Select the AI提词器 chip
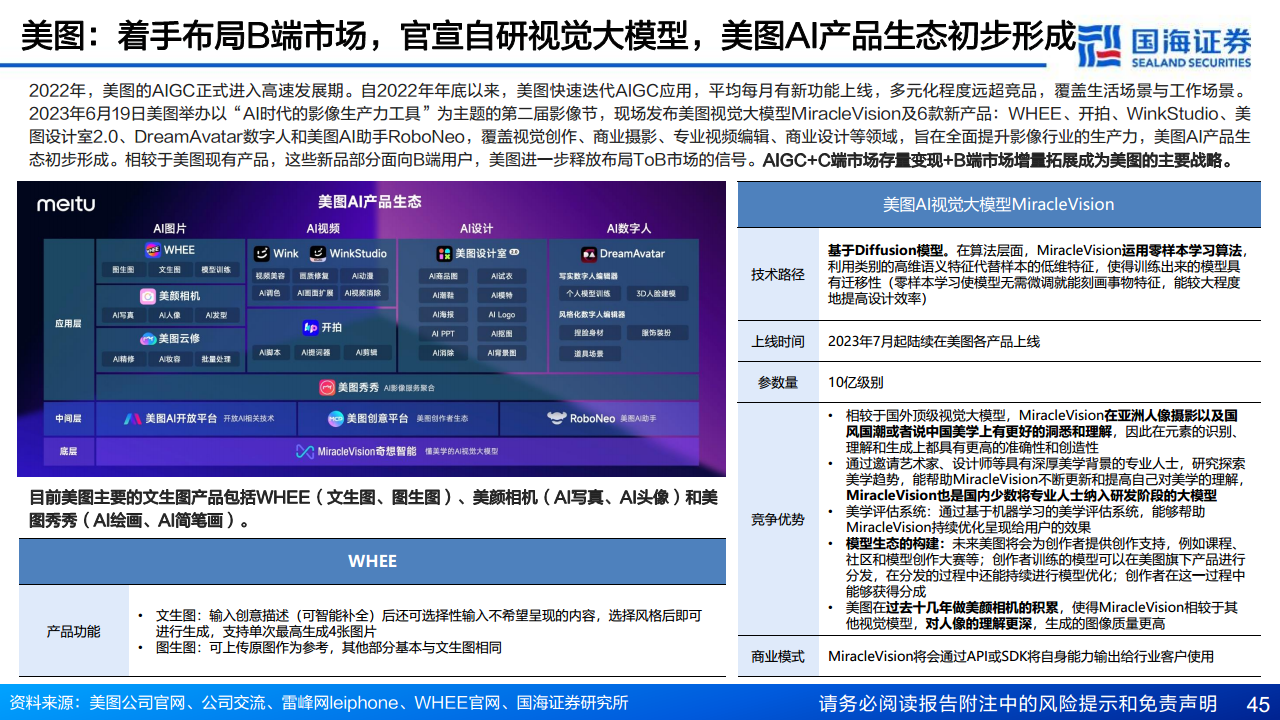 316,352
